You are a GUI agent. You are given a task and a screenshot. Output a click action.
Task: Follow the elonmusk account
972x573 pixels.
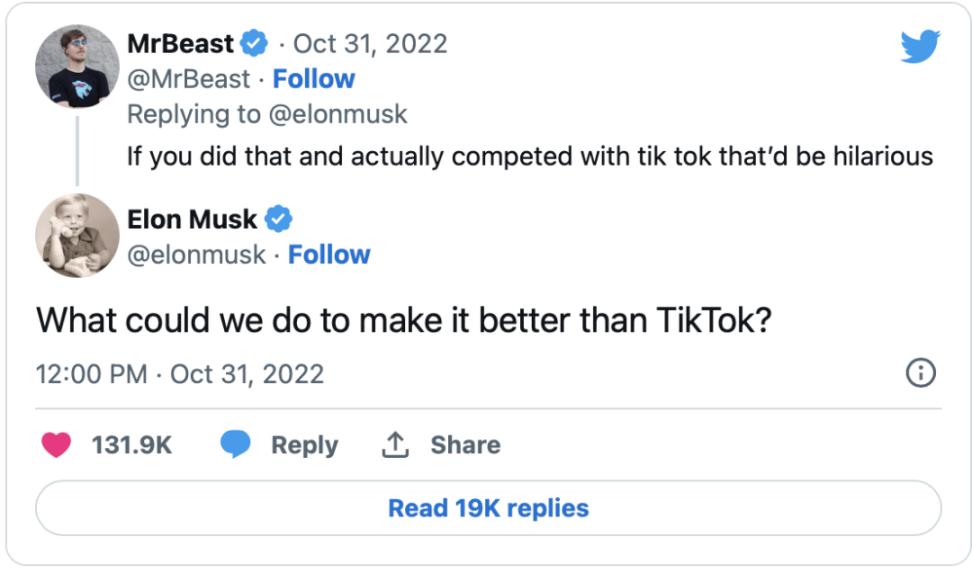[329, 255]
